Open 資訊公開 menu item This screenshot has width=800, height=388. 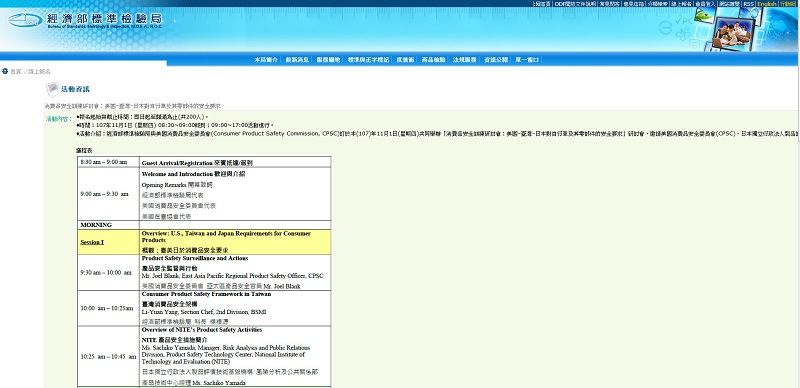(x=496, y=60)
